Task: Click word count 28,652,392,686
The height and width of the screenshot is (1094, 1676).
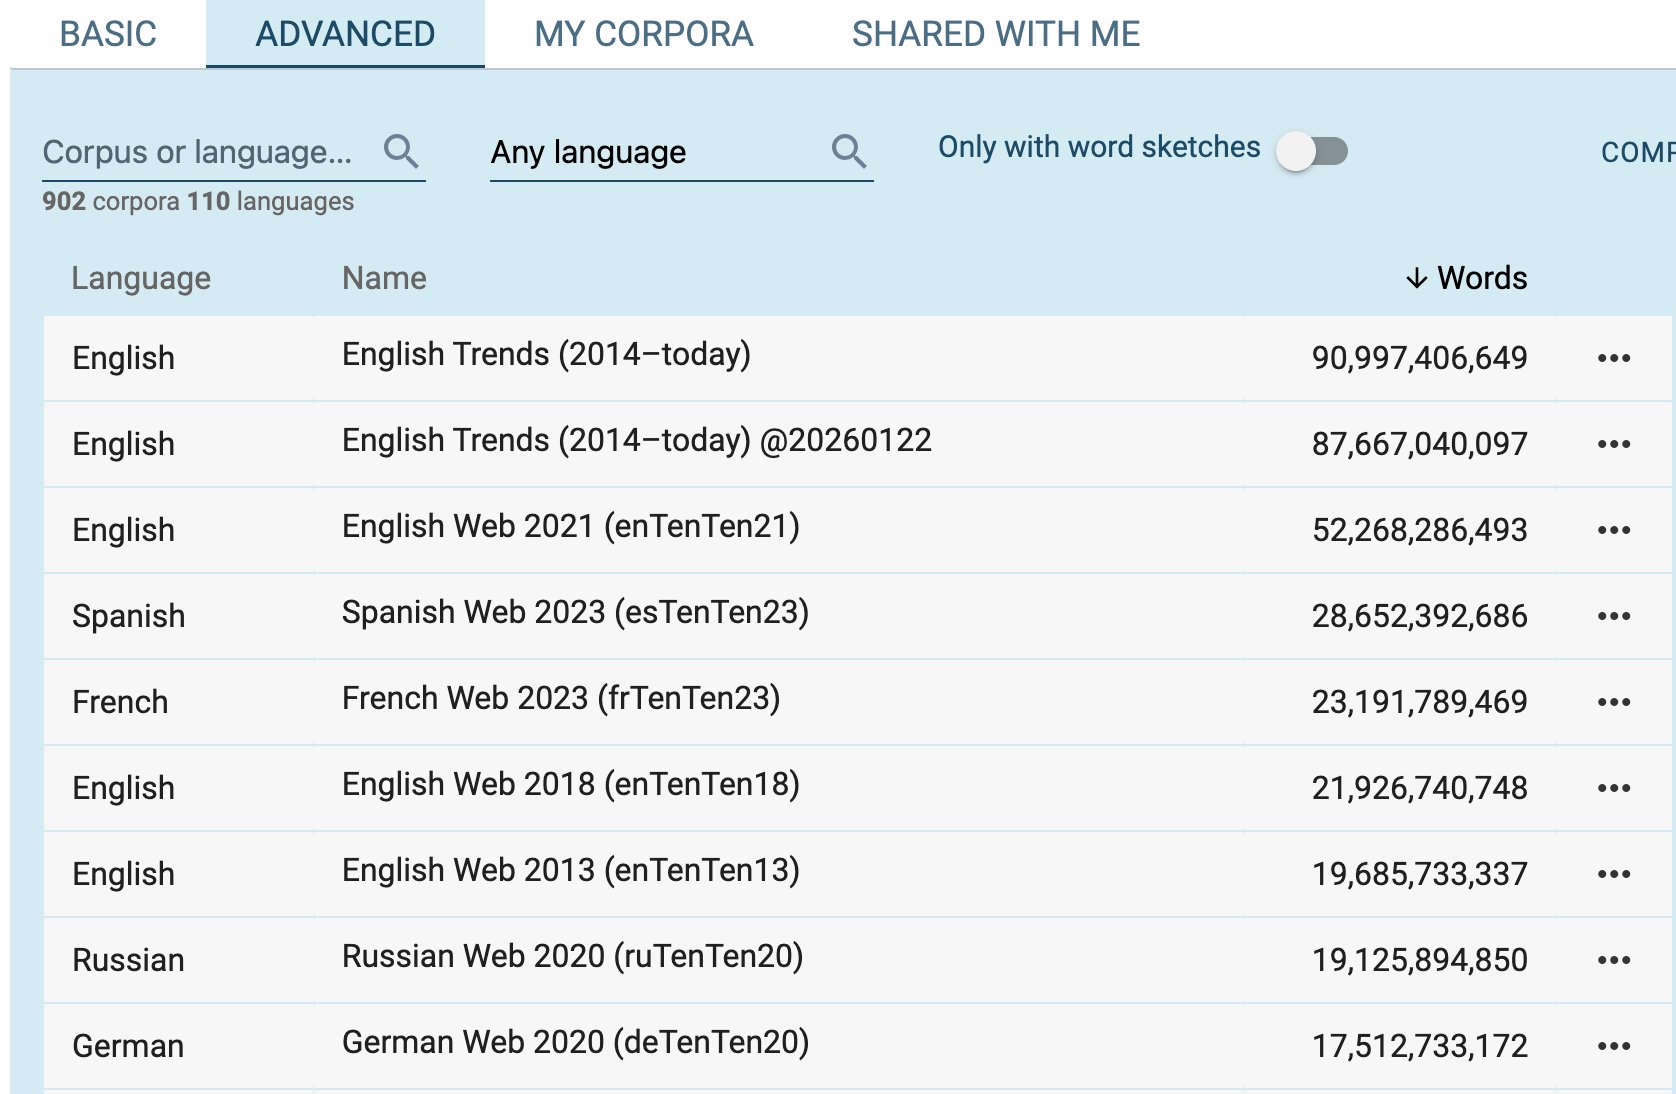Action: coord(1419,616)
